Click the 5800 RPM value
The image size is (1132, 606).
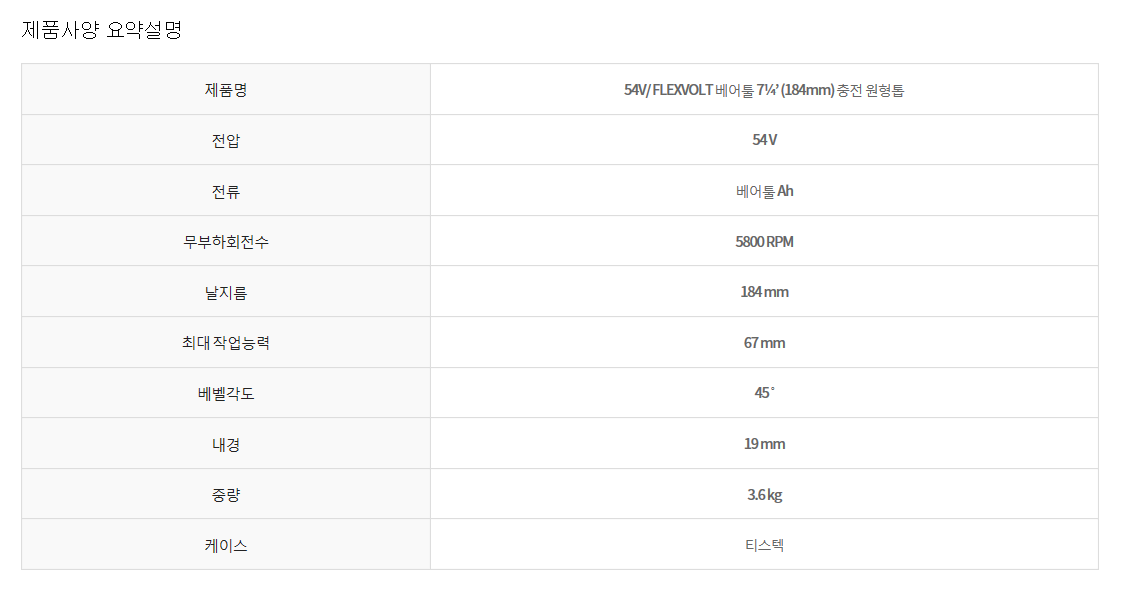pos(764,242)
